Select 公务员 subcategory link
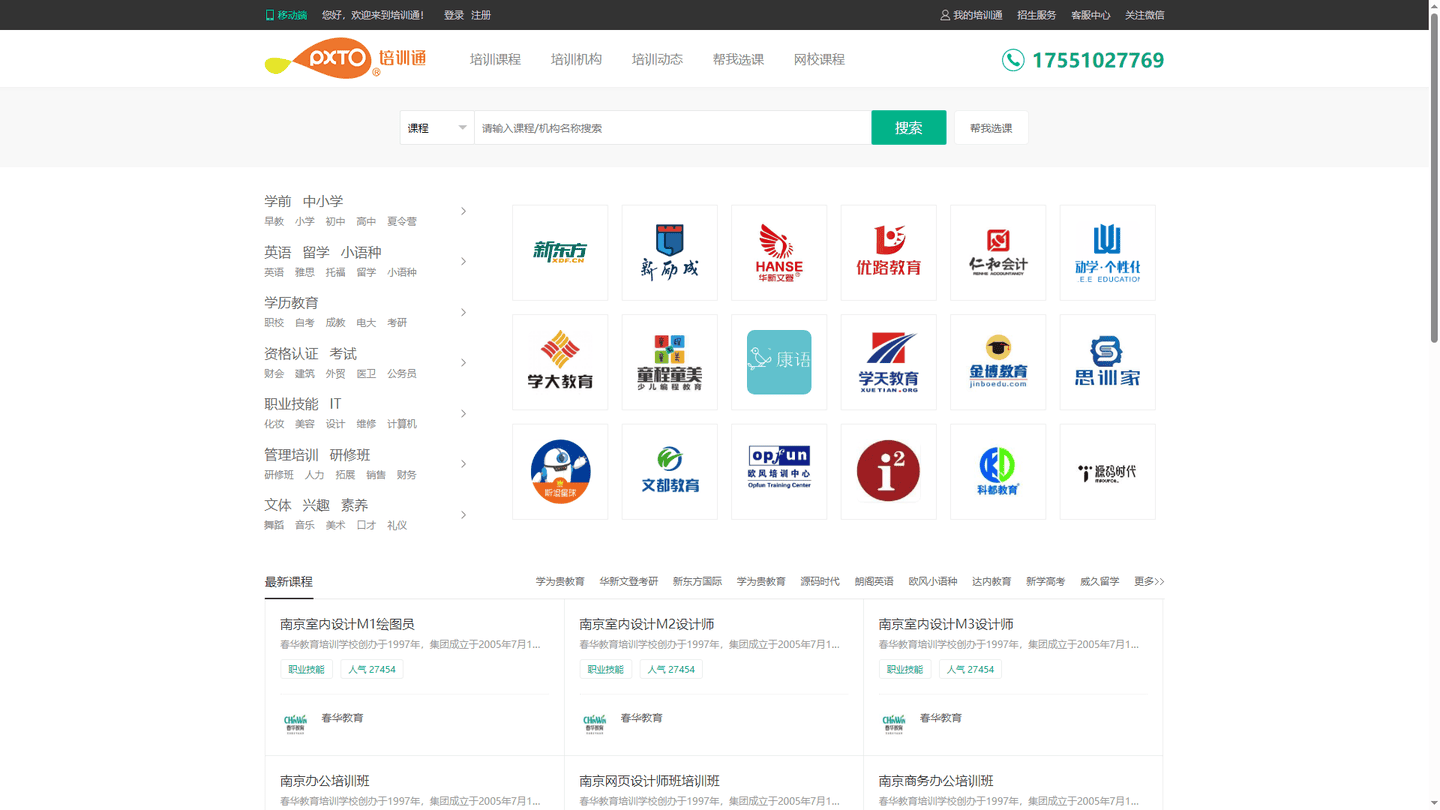Viewport: 1440px width, 810px height. pyautogui.click(x=402, y=373)
